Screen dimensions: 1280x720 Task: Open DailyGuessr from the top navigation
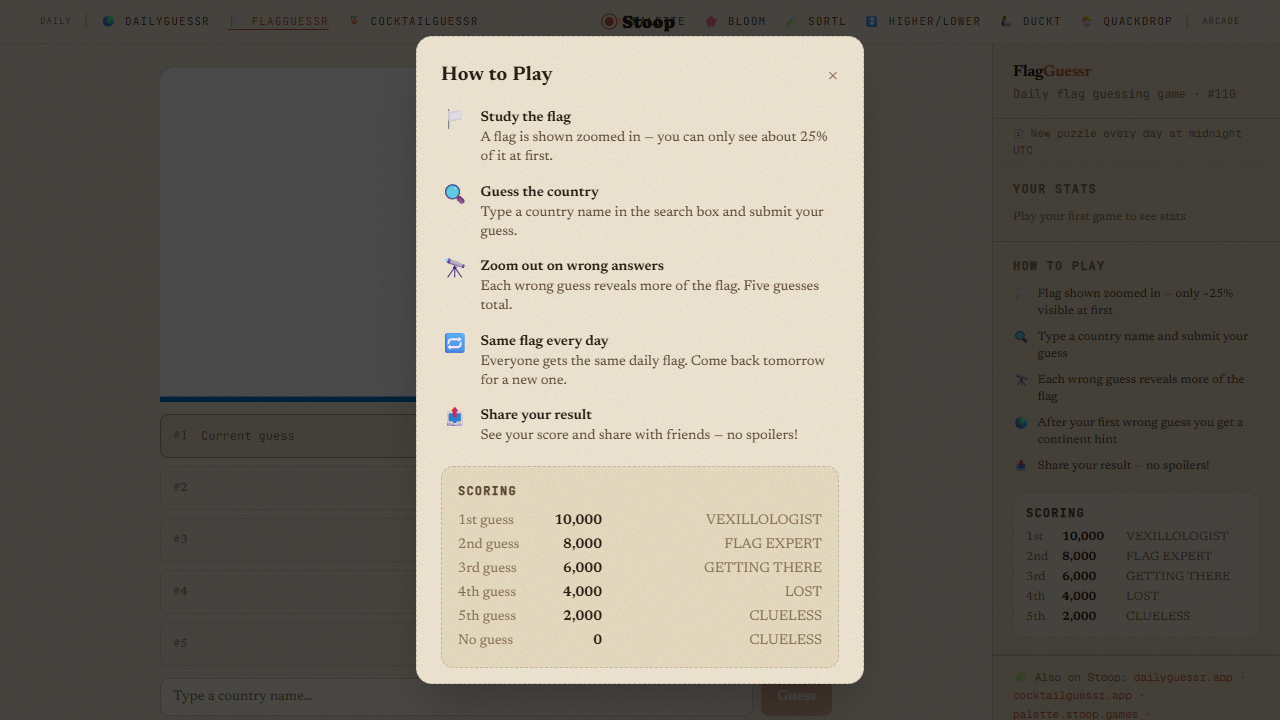[156, 21]
